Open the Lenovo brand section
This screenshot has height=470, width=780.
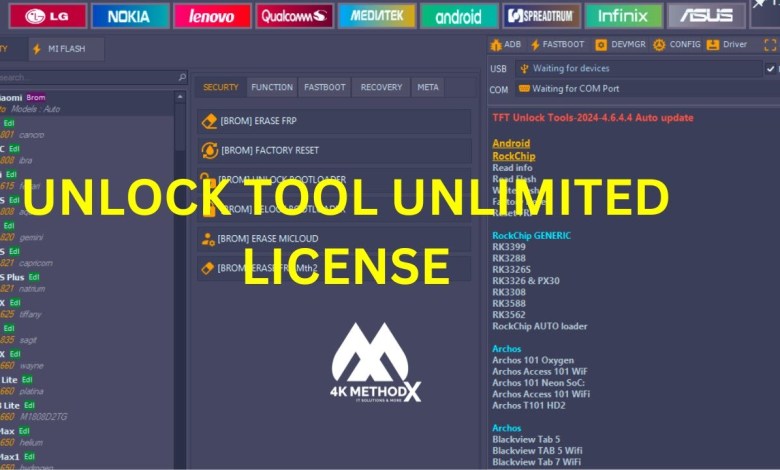212,16
